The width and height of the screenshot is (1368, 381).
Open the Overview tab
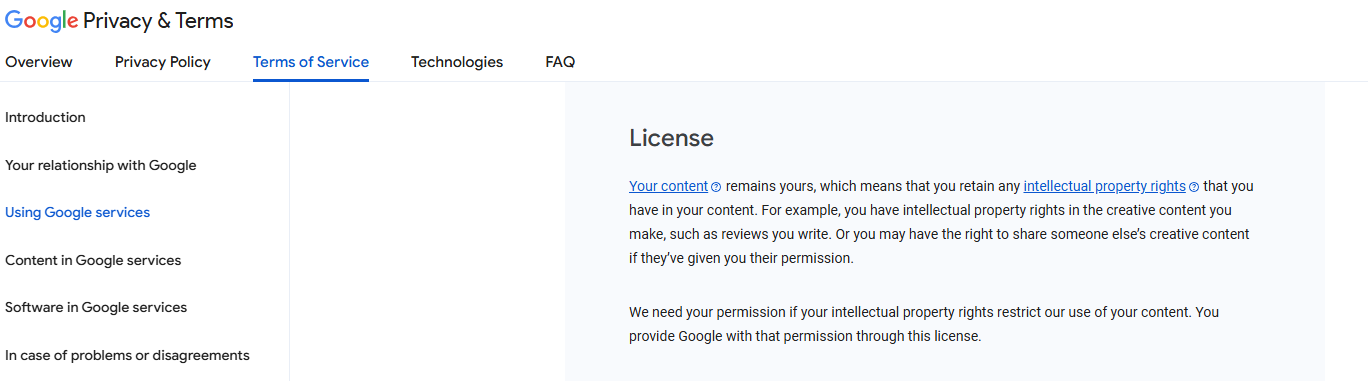[39, 62]
